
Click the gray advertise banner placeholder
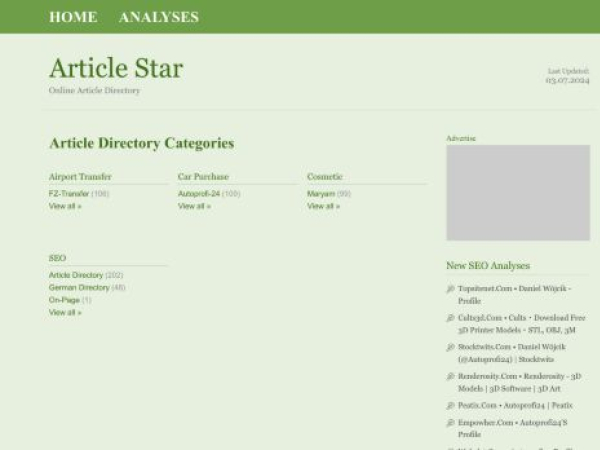click(x=517, y=193)
